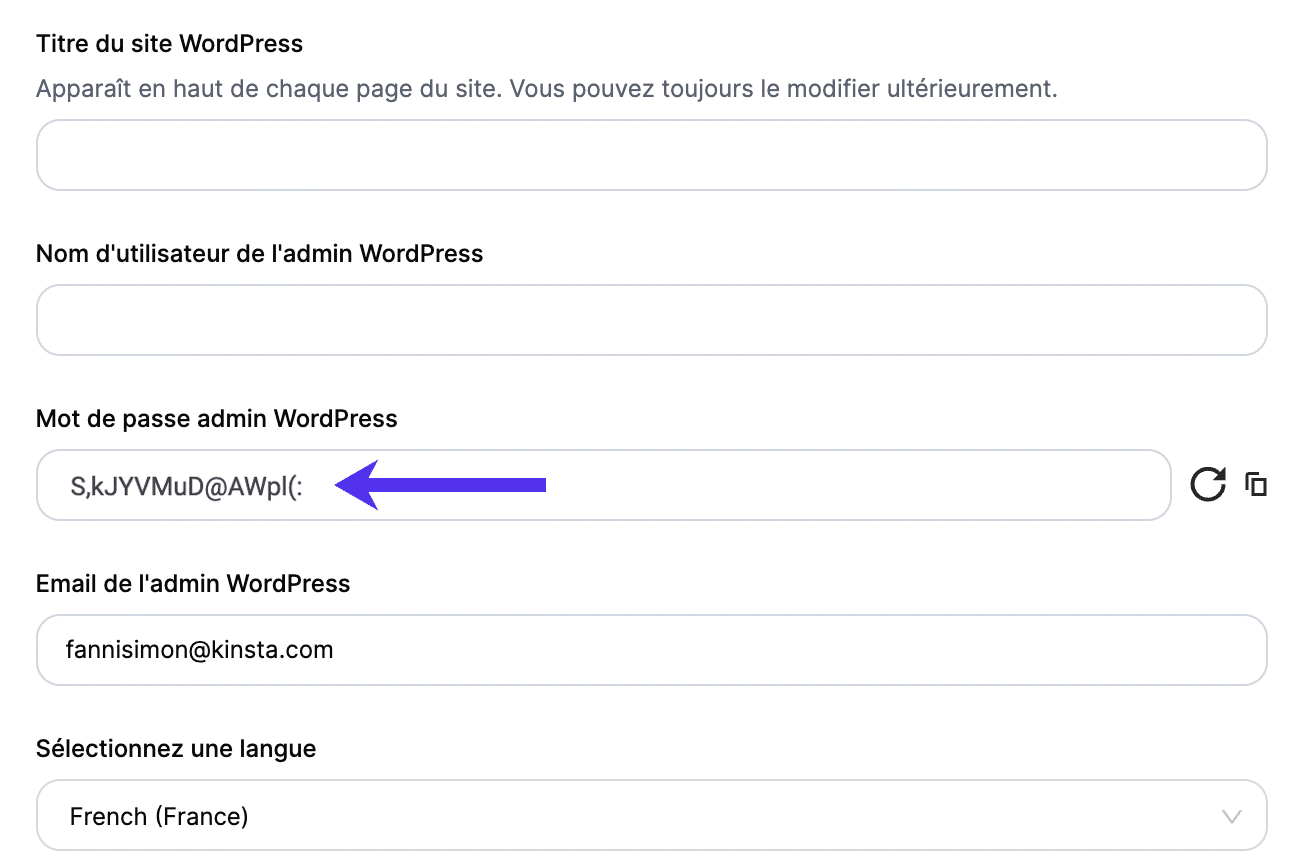Regenerate the WordPress admin password
1302x867 pixels.
[x=1207, y=485]
